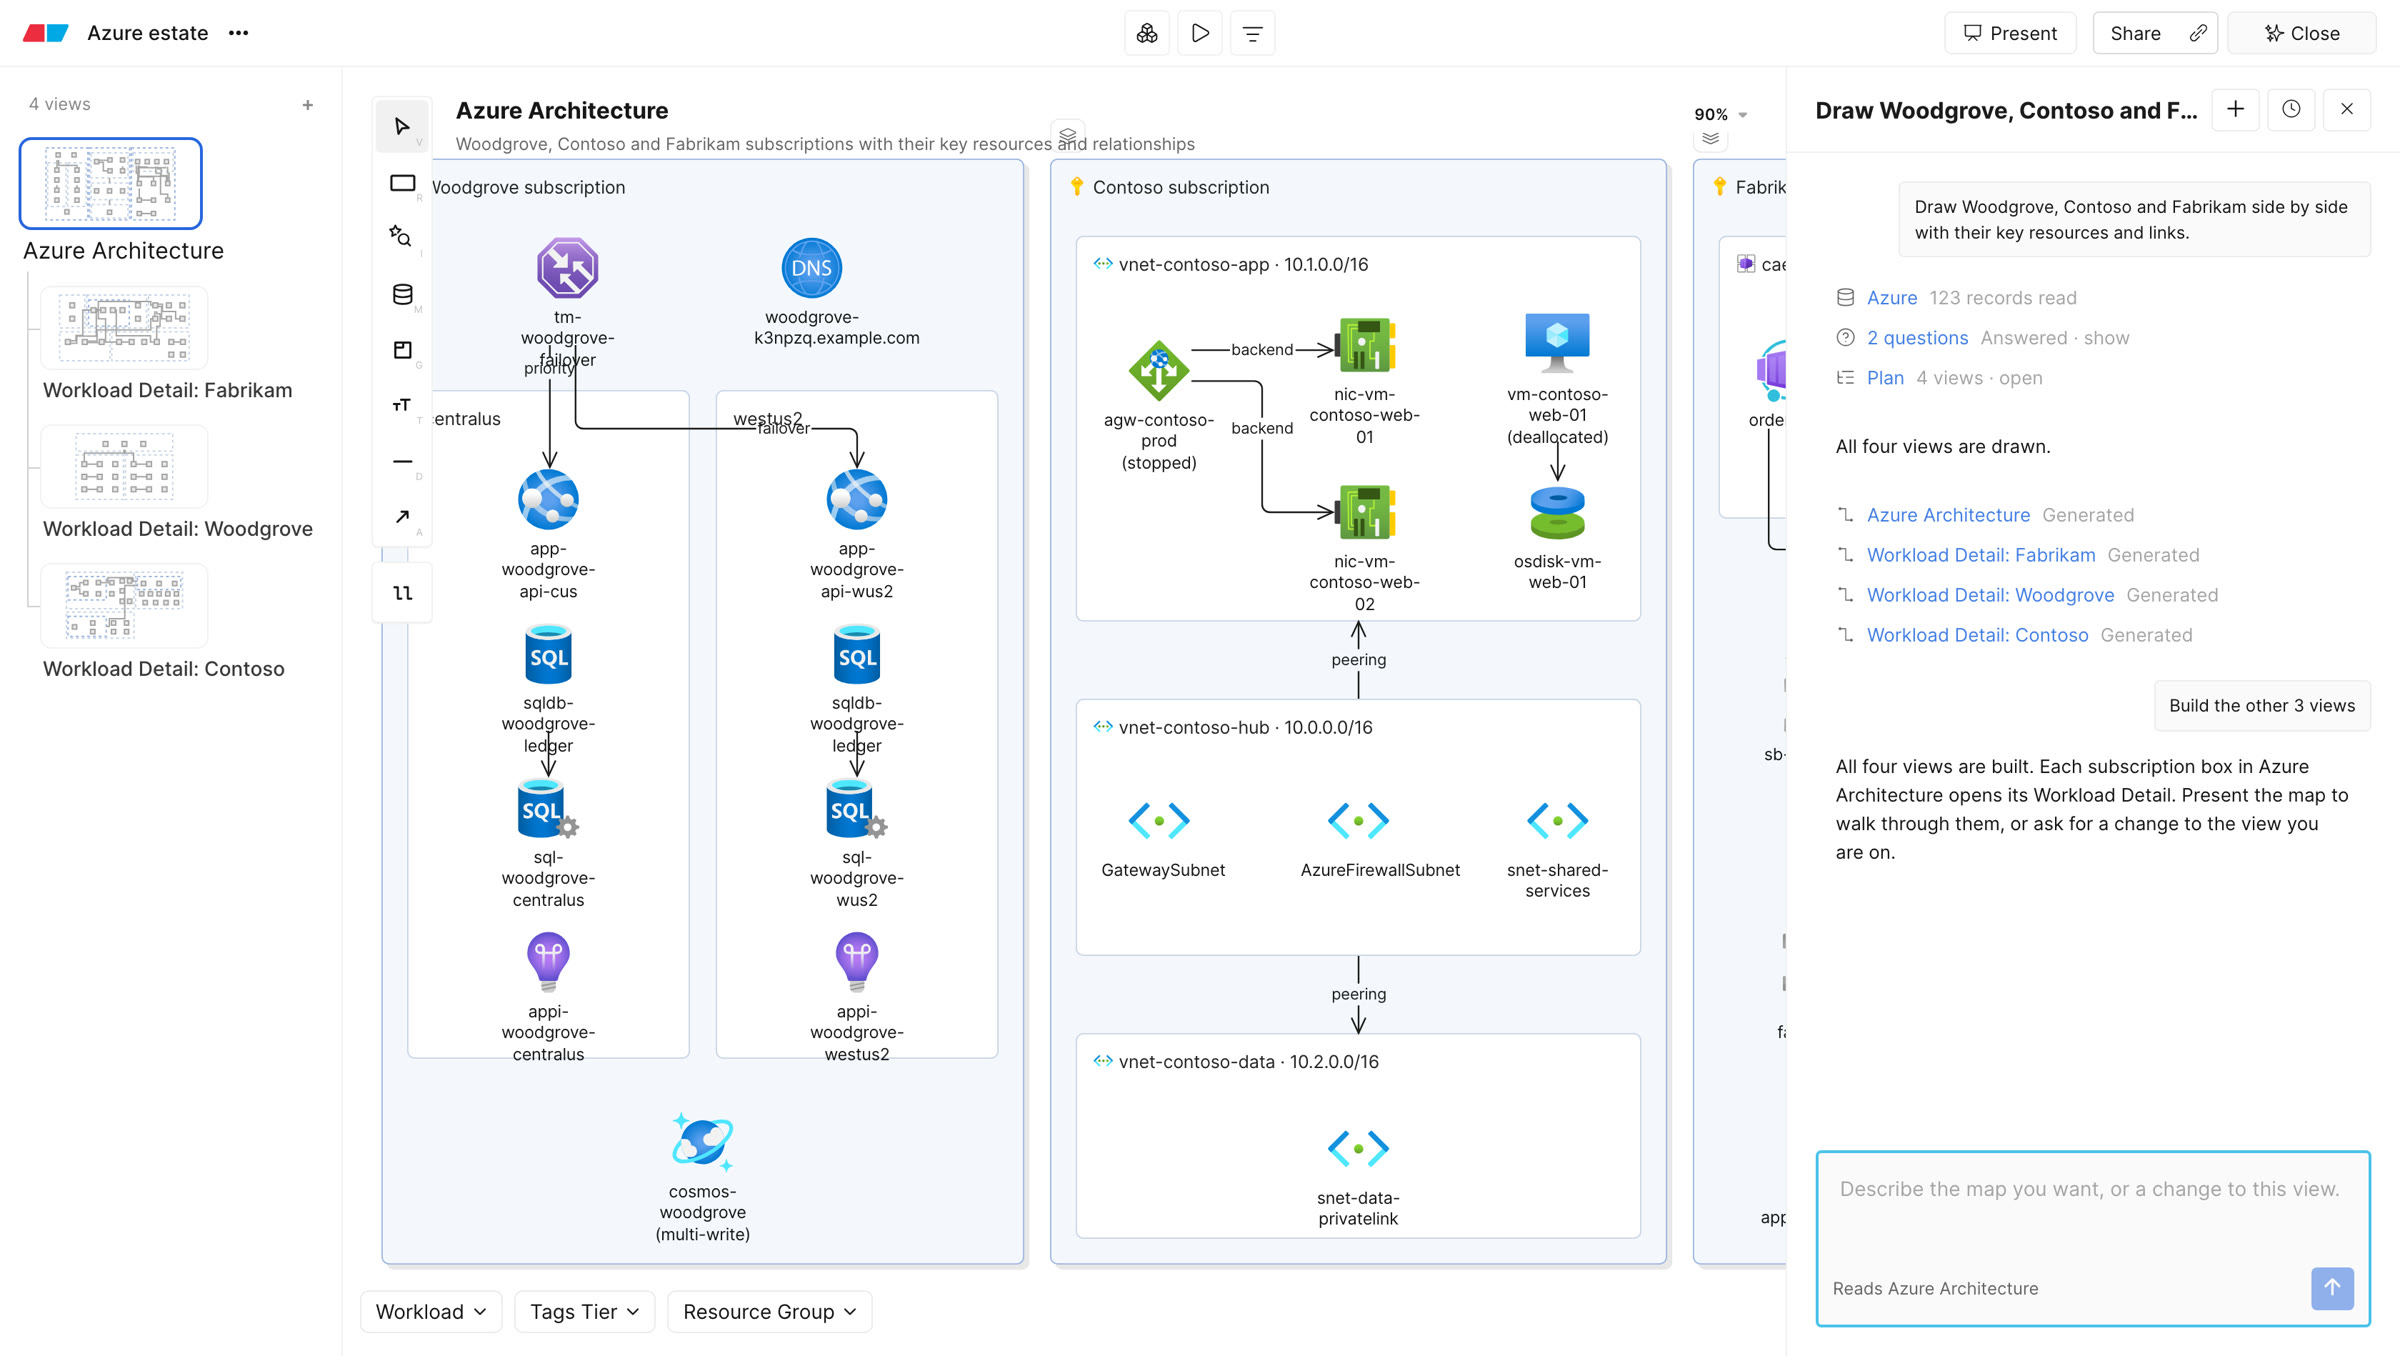Open the database/data source tool
Image resolution: width=2400 pixels, height=1356 pixels.
(402, 294)
